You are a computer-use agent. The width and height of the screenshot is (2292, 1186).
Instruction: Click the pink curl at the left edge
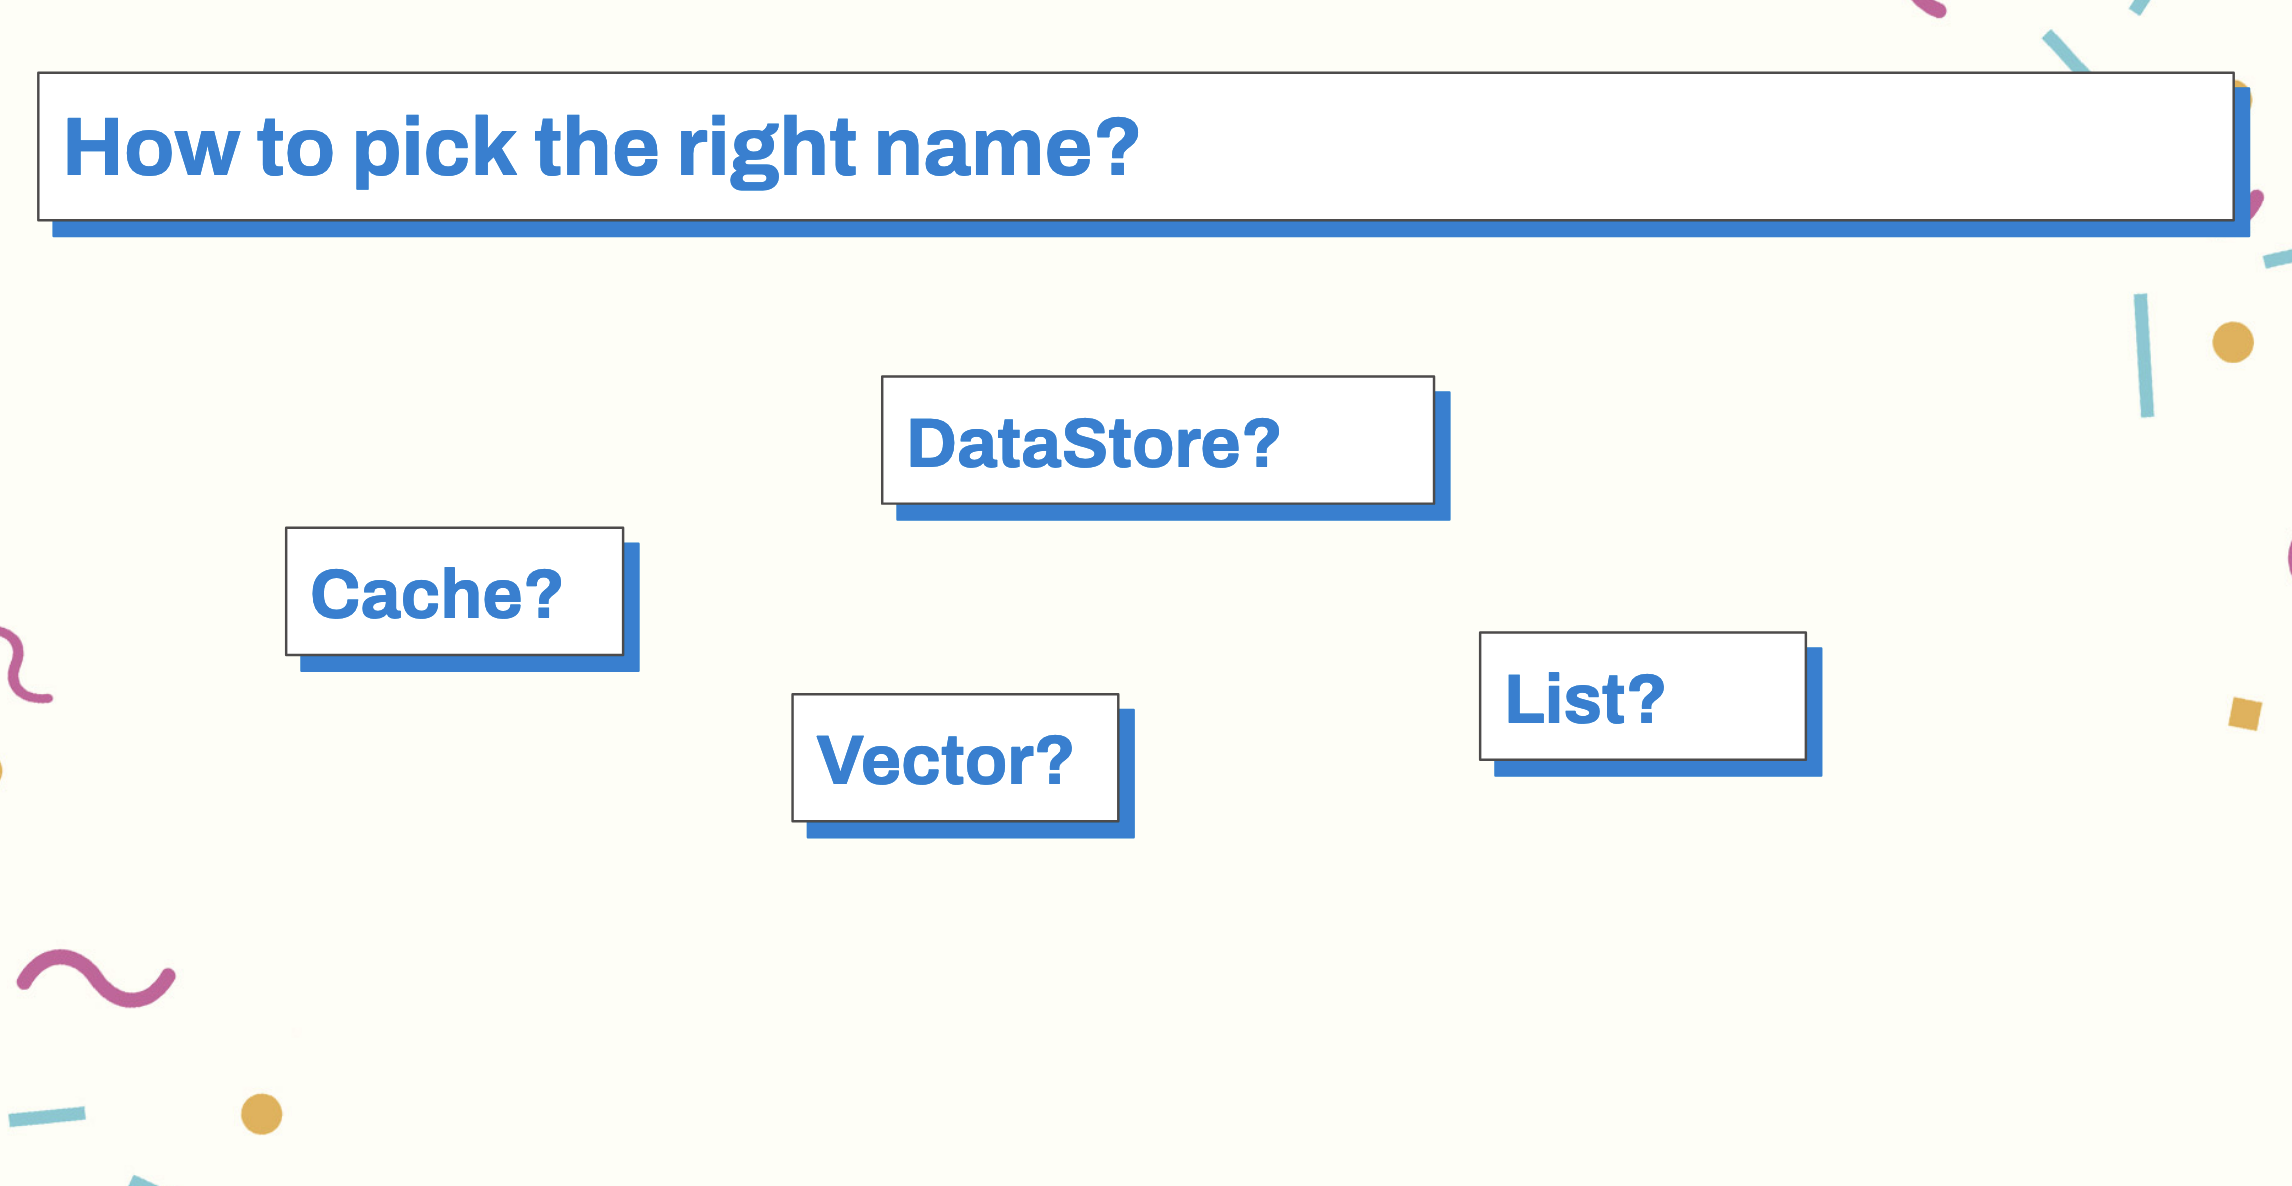24,665
